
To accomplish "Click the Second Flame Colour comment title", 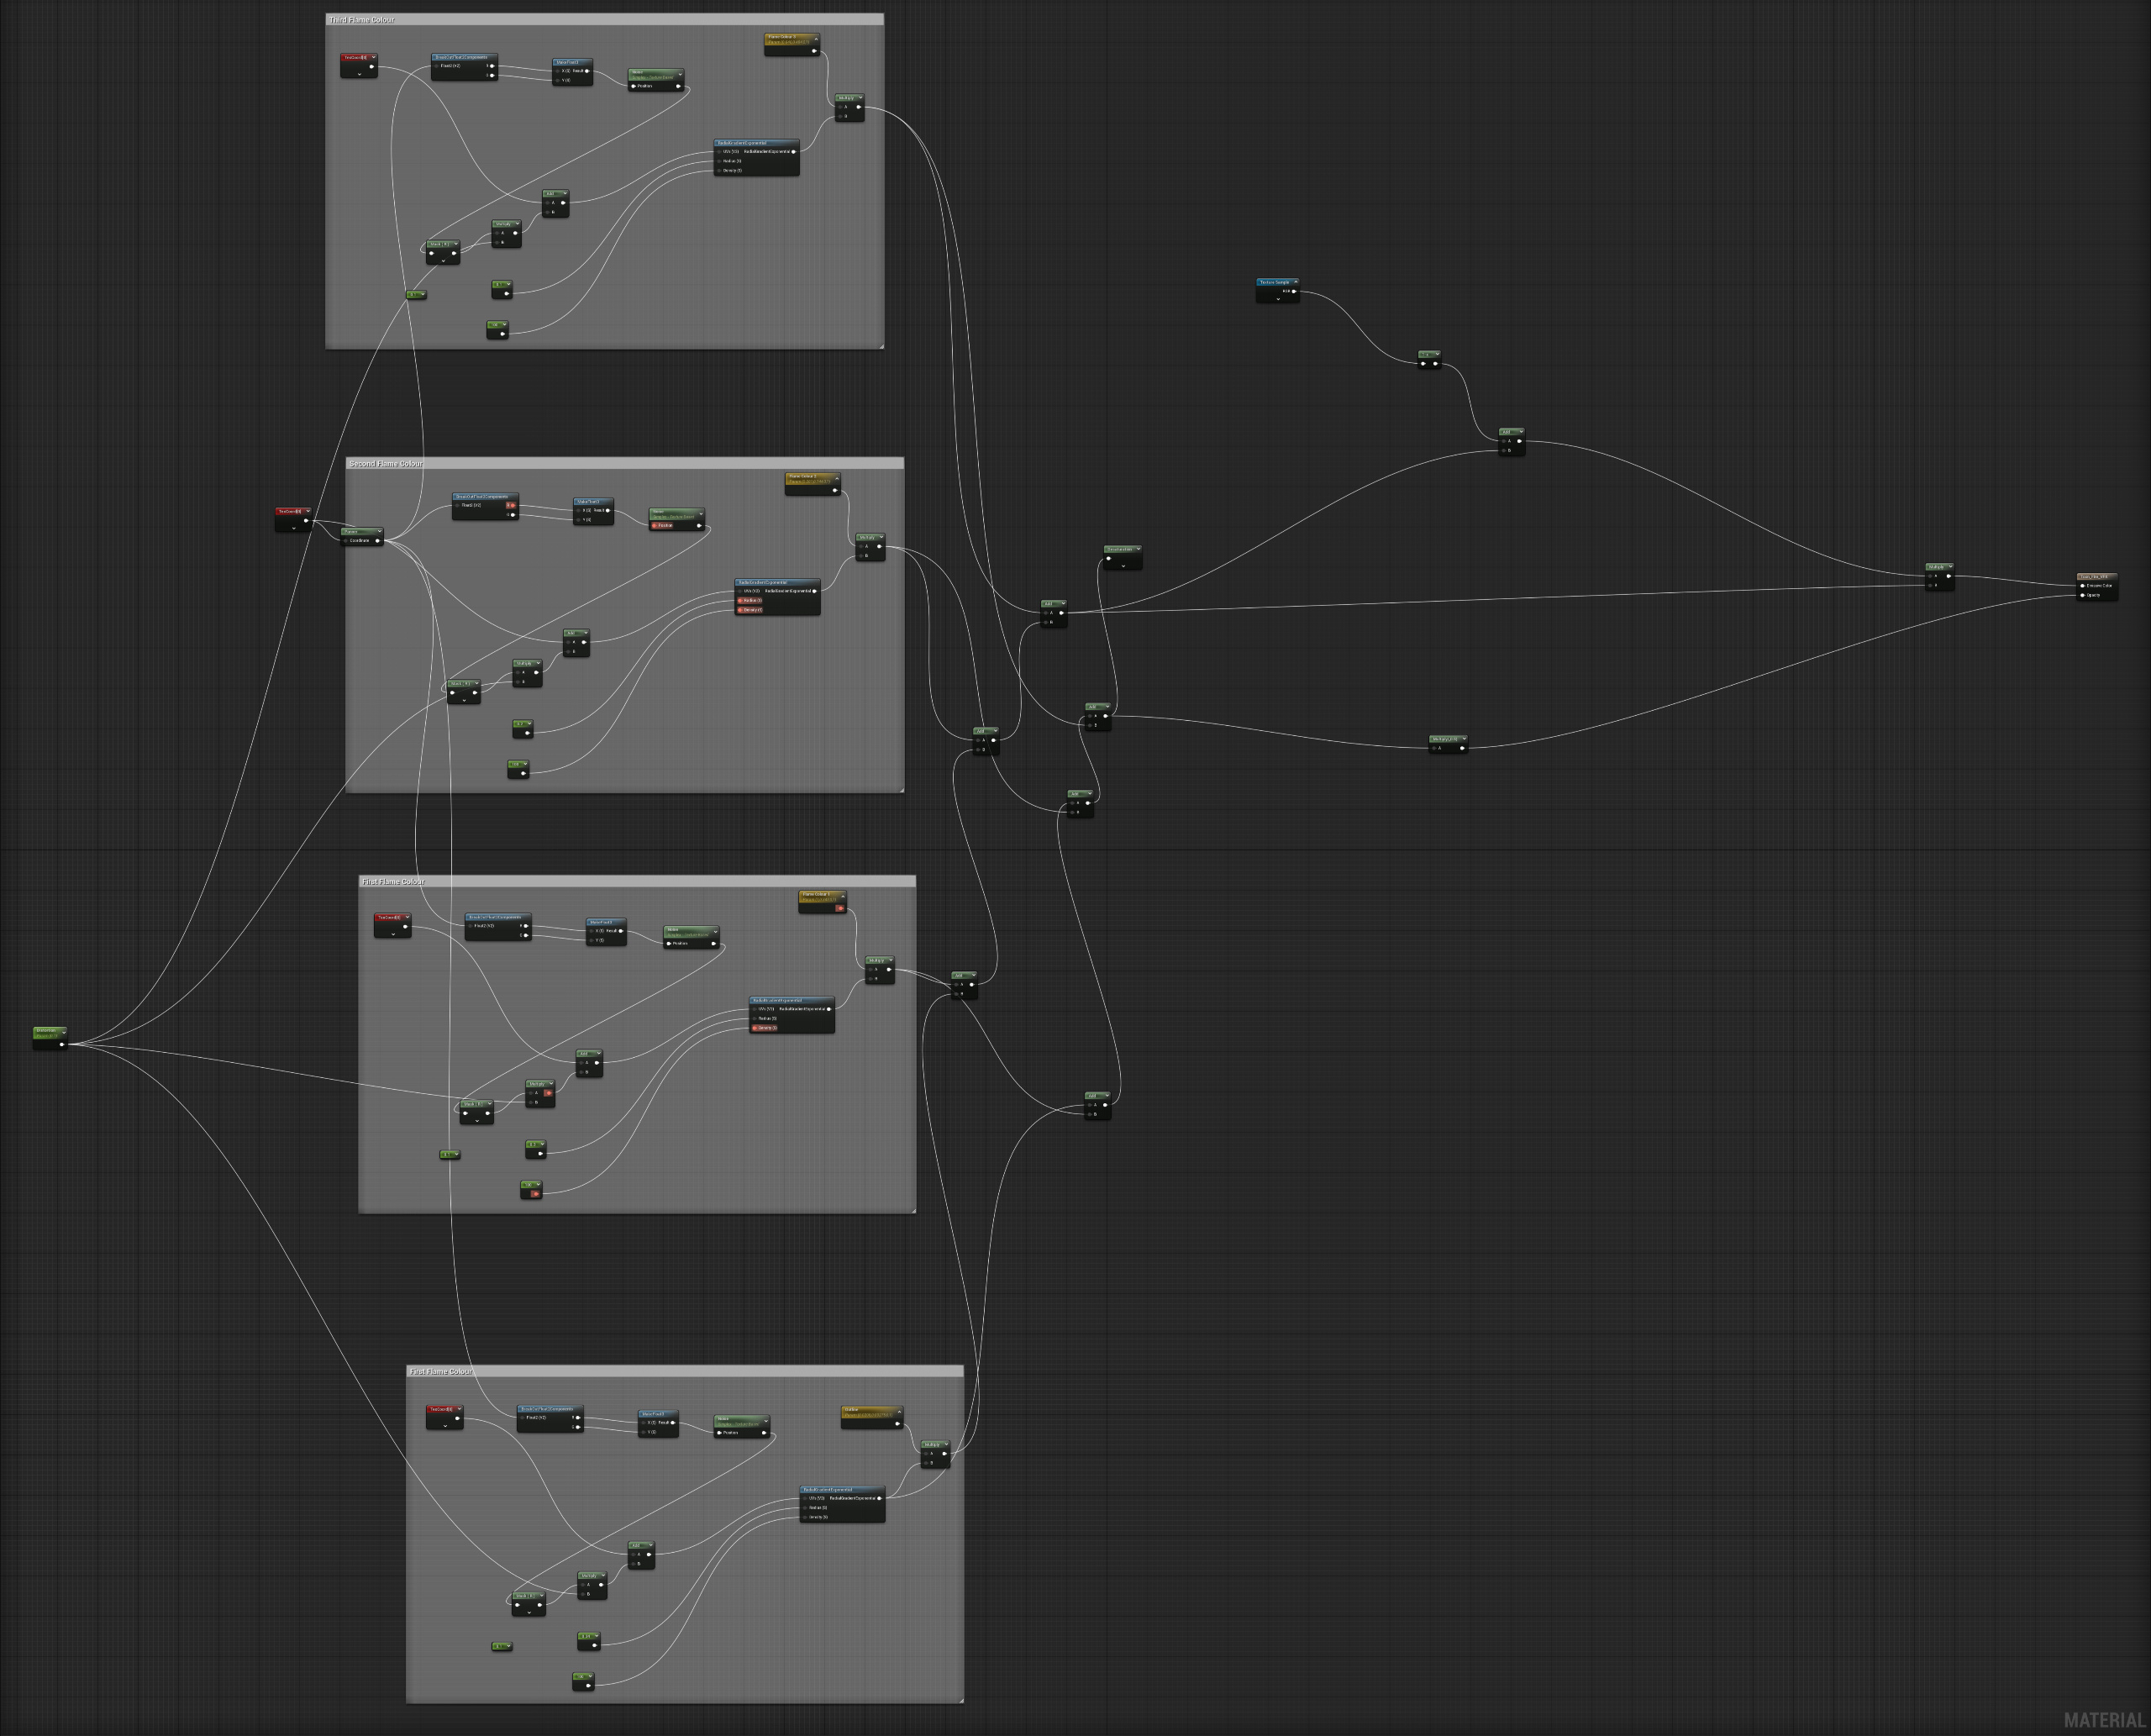I will point(386,464).
